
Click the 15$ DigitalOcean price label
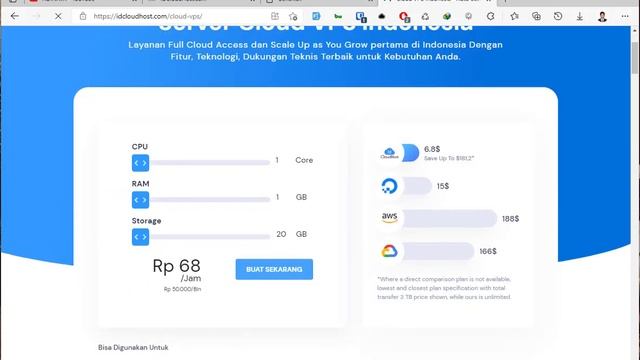[x=443, y=186]
